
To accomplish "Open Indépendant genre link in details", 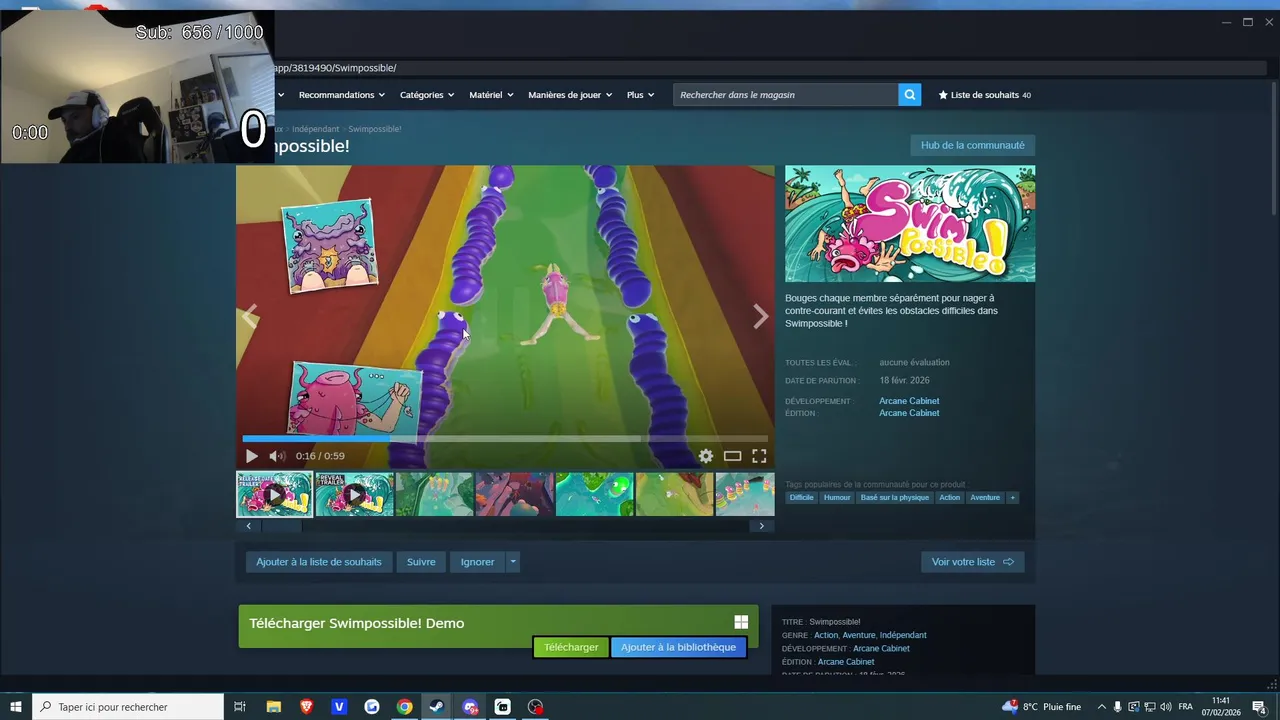I will (x=903, y=635).
